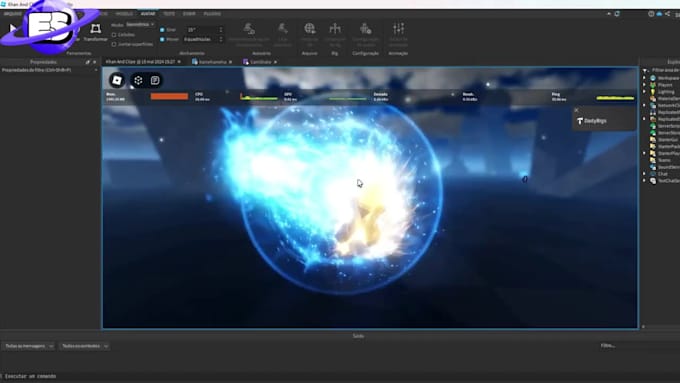Click the second grayed avatar tool icon

283,29
